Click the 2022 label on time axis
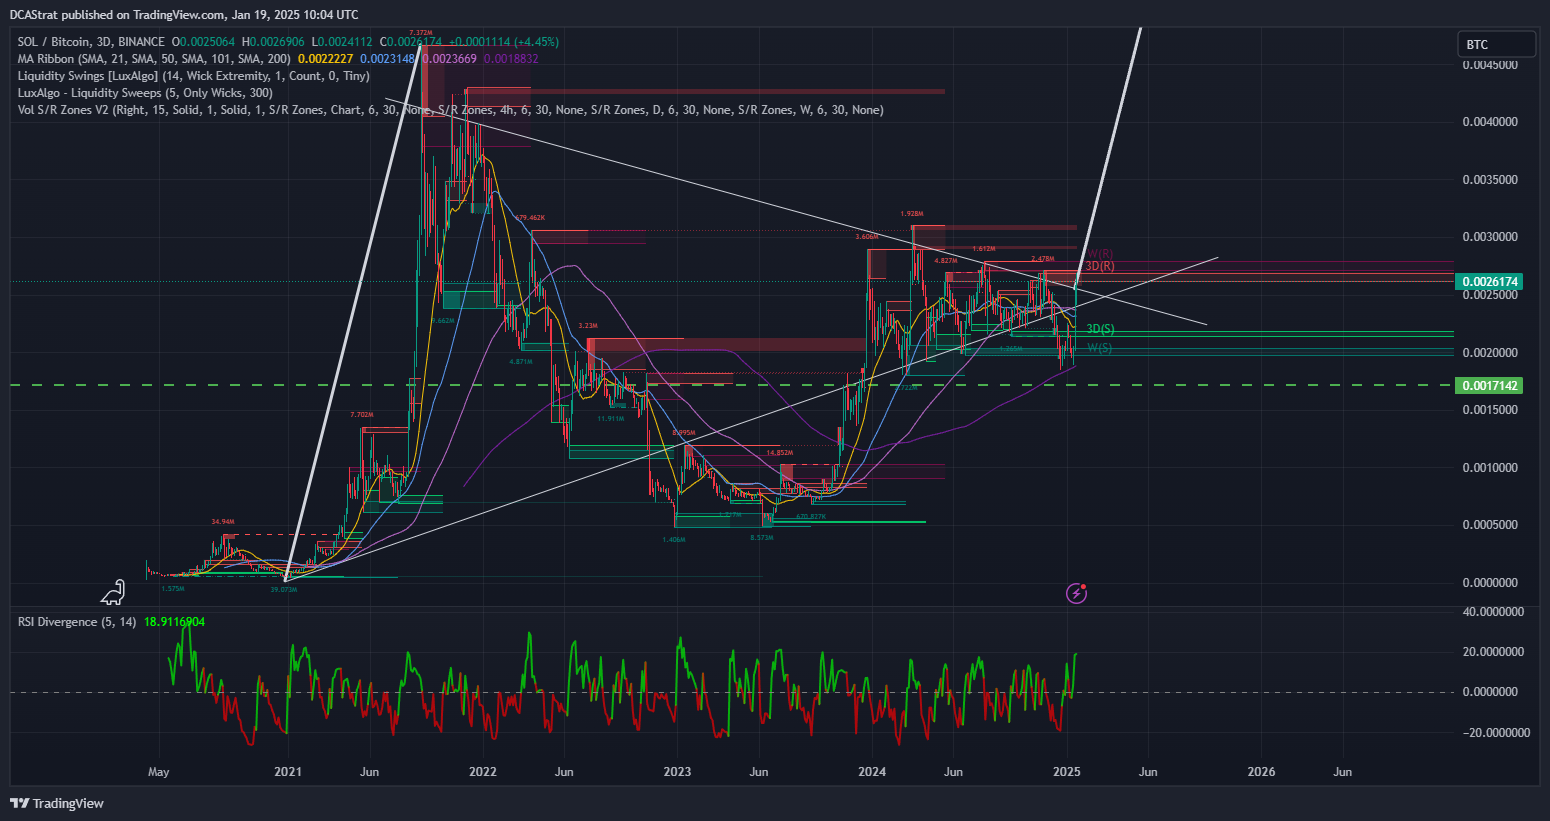 (x=482, y=772)
